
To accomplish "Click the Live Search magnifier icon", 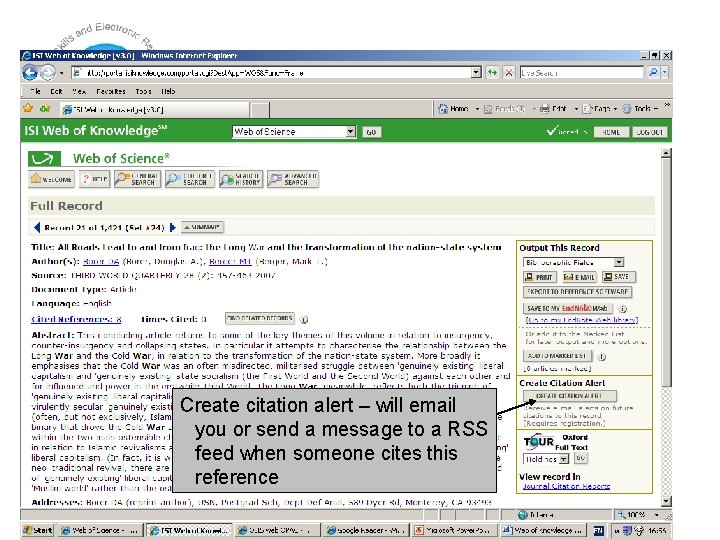I will tap(652, 73).
